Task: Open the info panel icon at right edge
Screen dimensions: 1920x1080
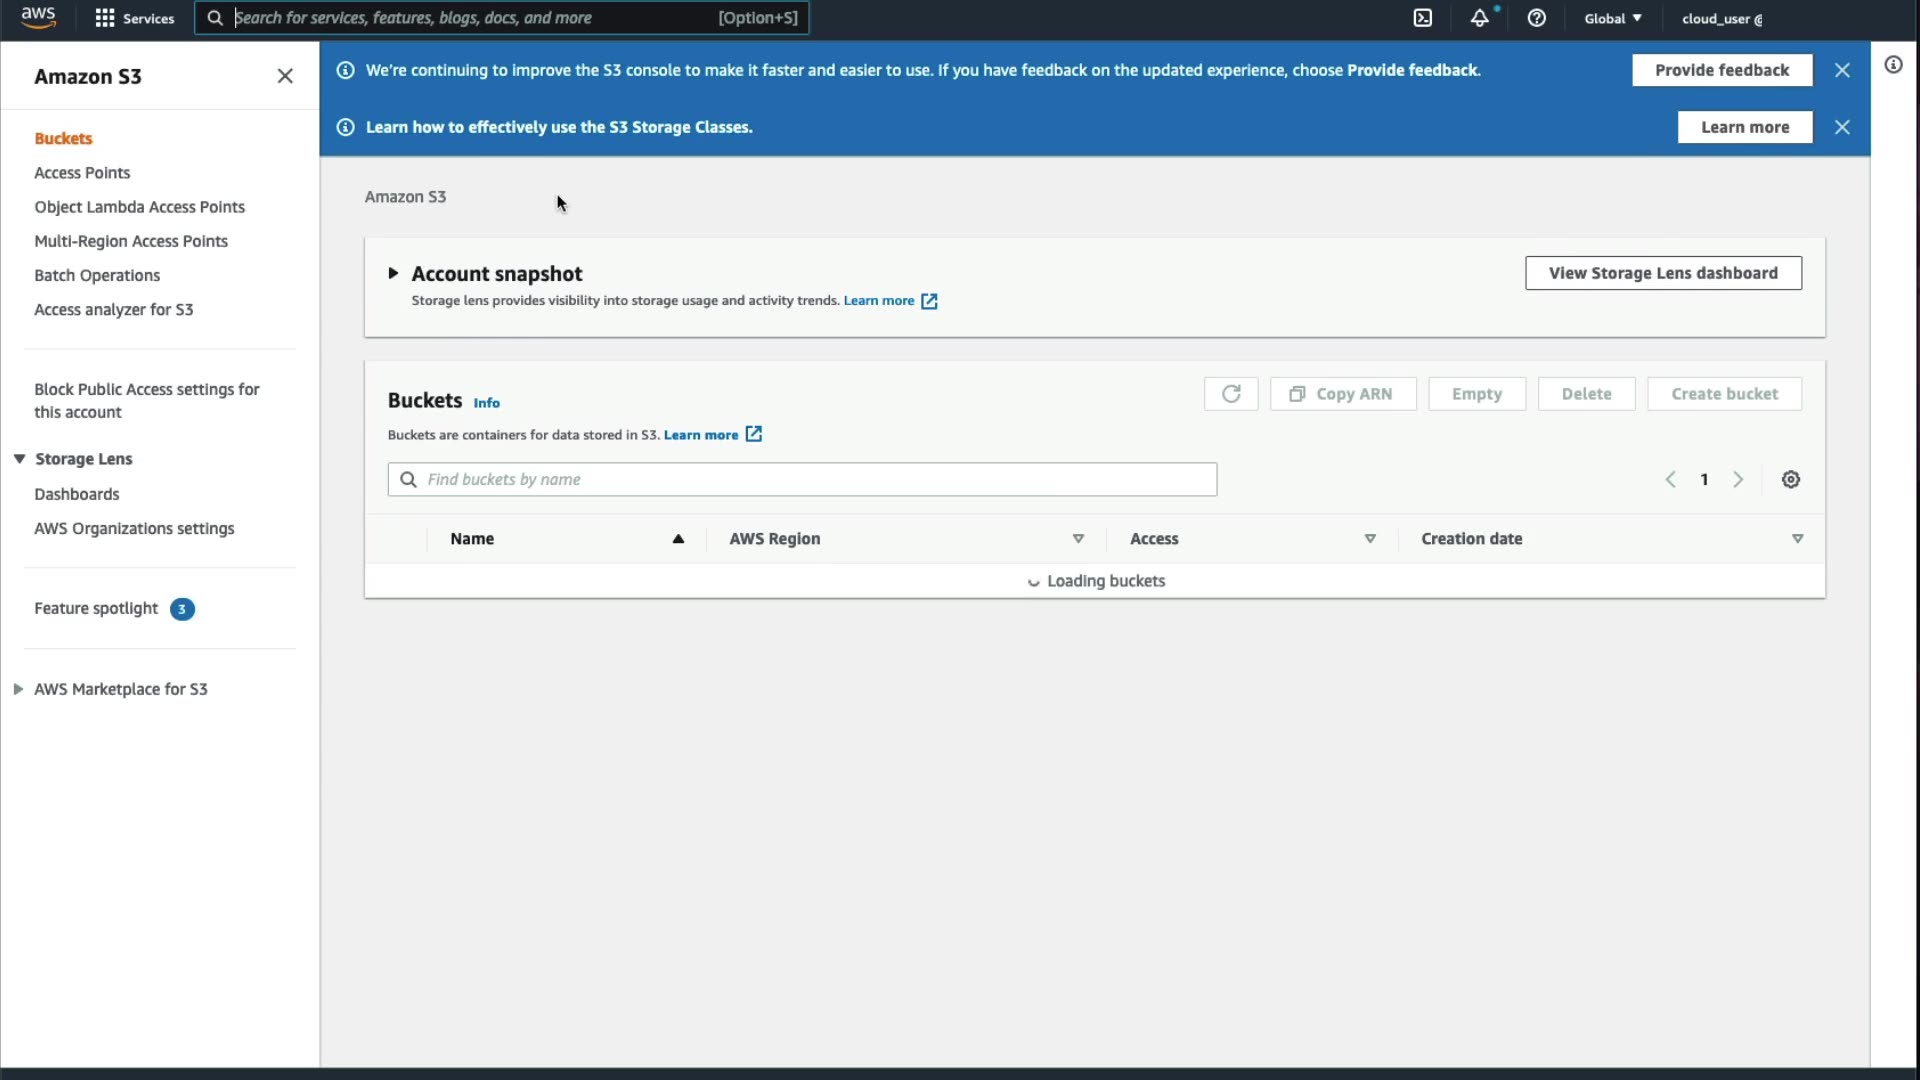Action: [1893, 65]
